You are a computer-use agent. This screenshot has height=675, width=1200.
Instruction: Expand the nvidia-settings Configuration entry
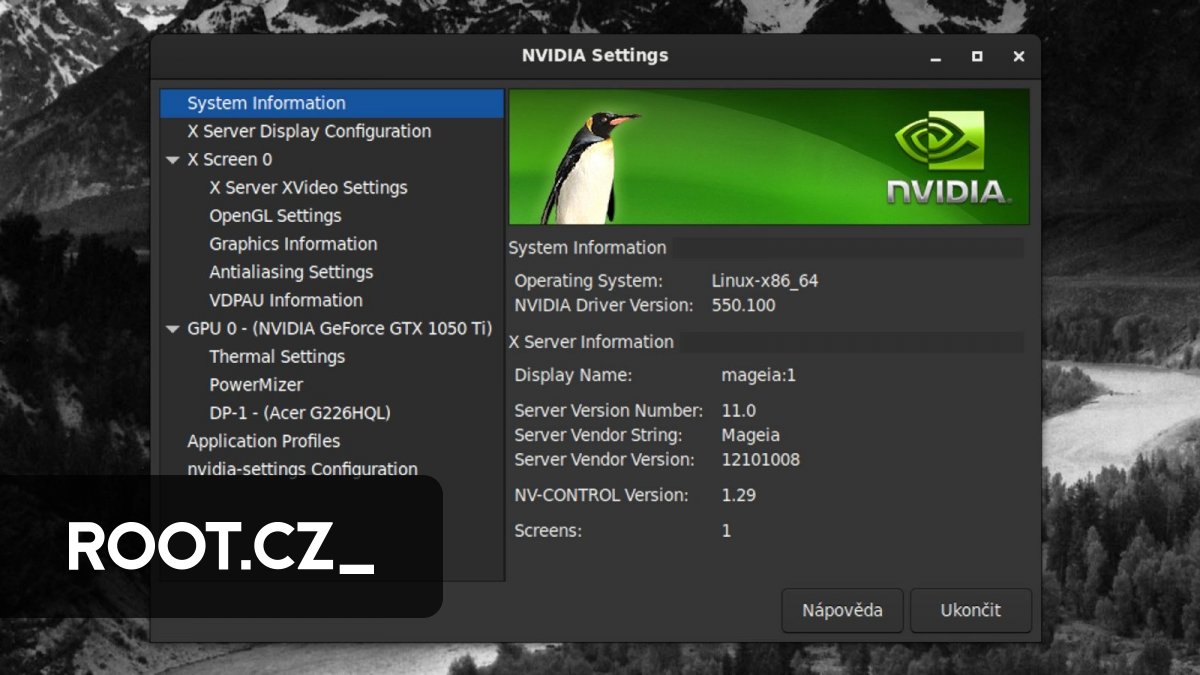(302, 468)
